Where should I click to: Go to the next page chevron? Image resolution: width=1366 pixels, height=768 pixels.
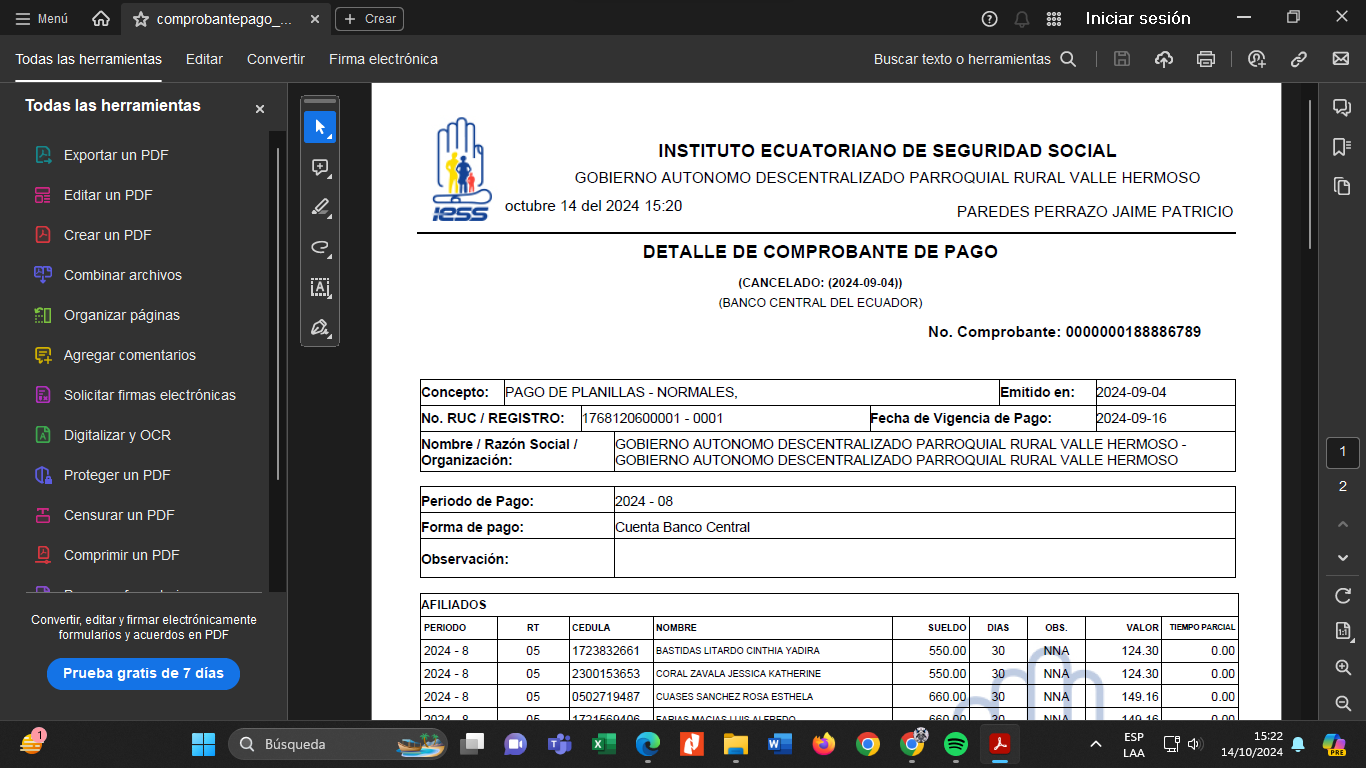(x=1343, y=557)
